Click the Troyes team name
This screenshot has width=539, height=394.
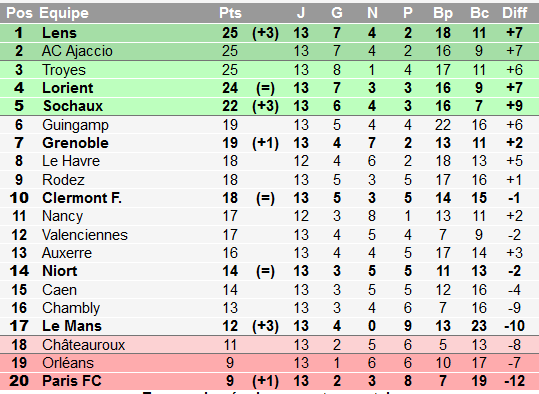[64, 70]
